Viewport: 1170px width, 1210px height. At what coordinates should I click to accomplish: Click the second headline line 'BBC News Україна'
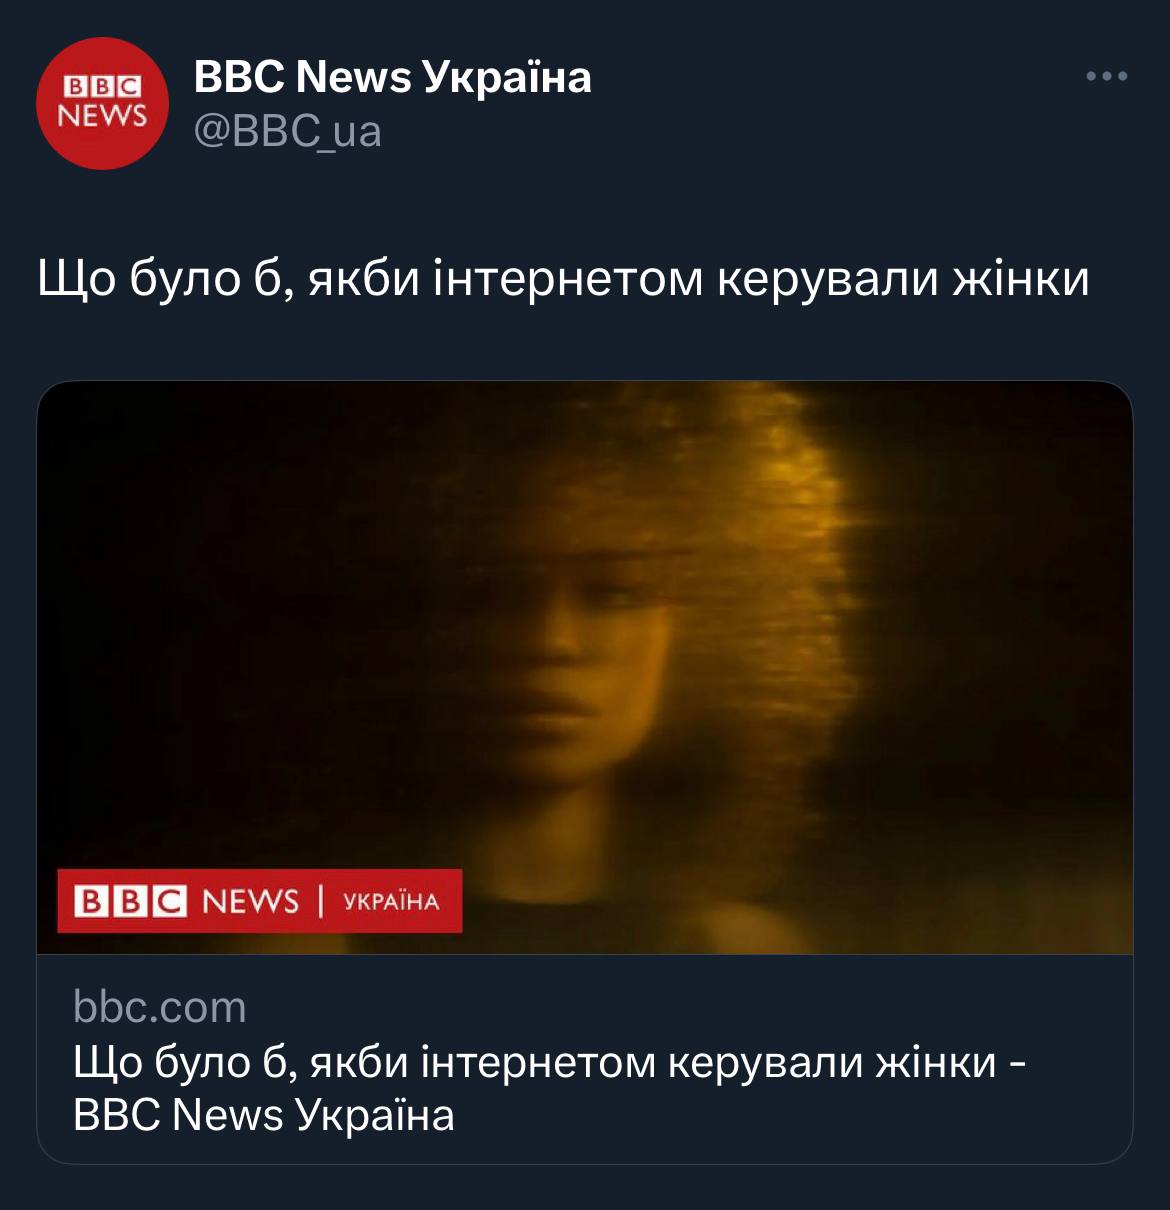(x=264, y=1114)
